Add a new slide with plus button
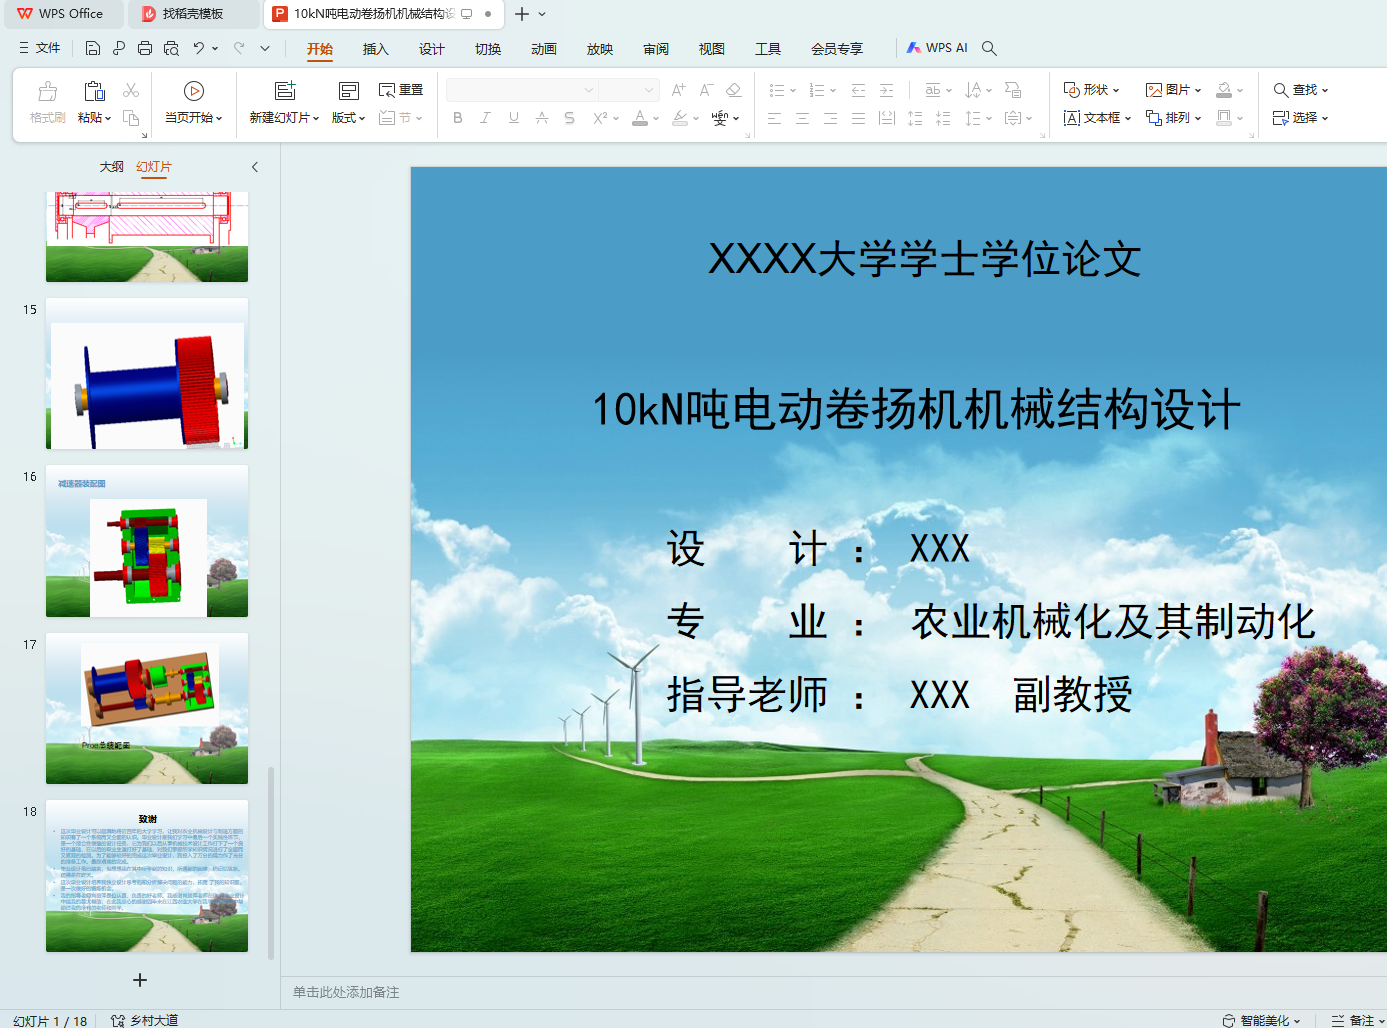Screen dimensions: 1387x1028 (x=140, y=980)
